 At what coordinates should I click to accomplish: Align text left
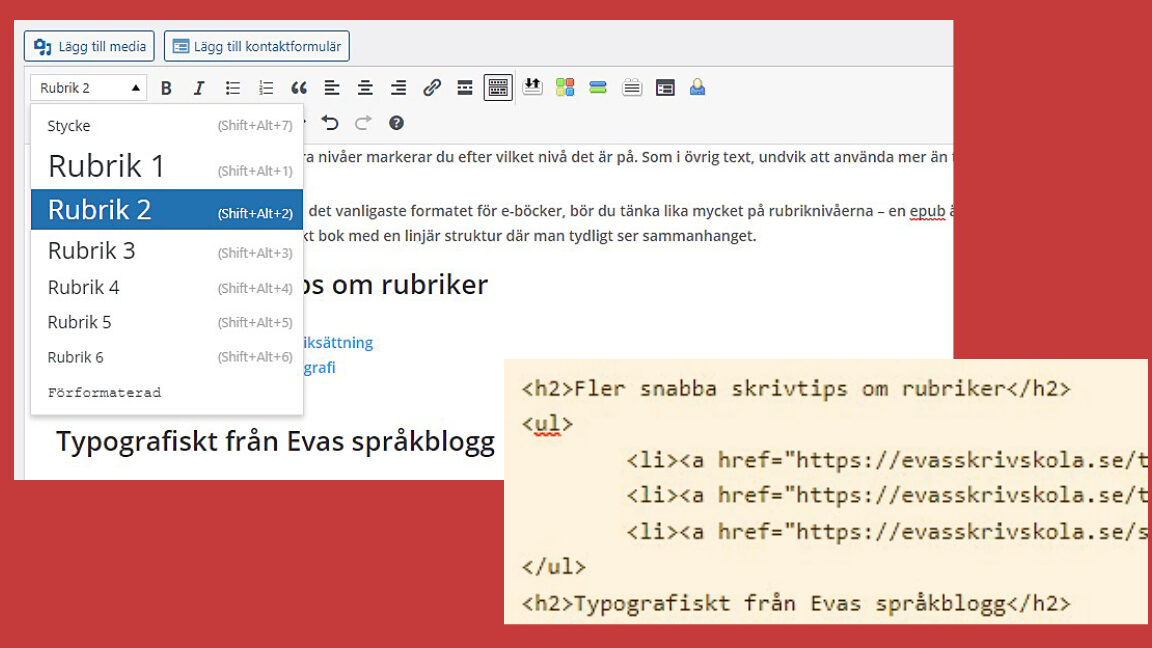(332, 88)
